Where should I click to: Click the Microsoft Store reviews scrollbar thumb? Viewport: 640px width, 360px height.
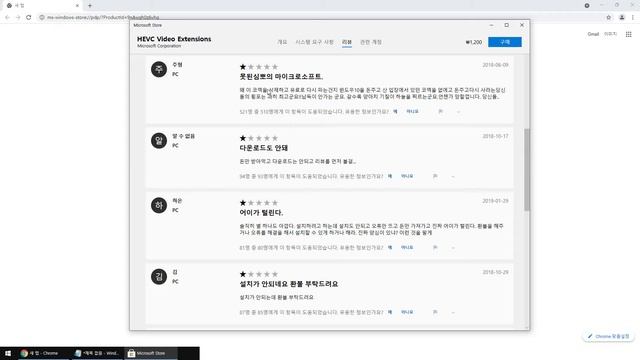[527, 169]
